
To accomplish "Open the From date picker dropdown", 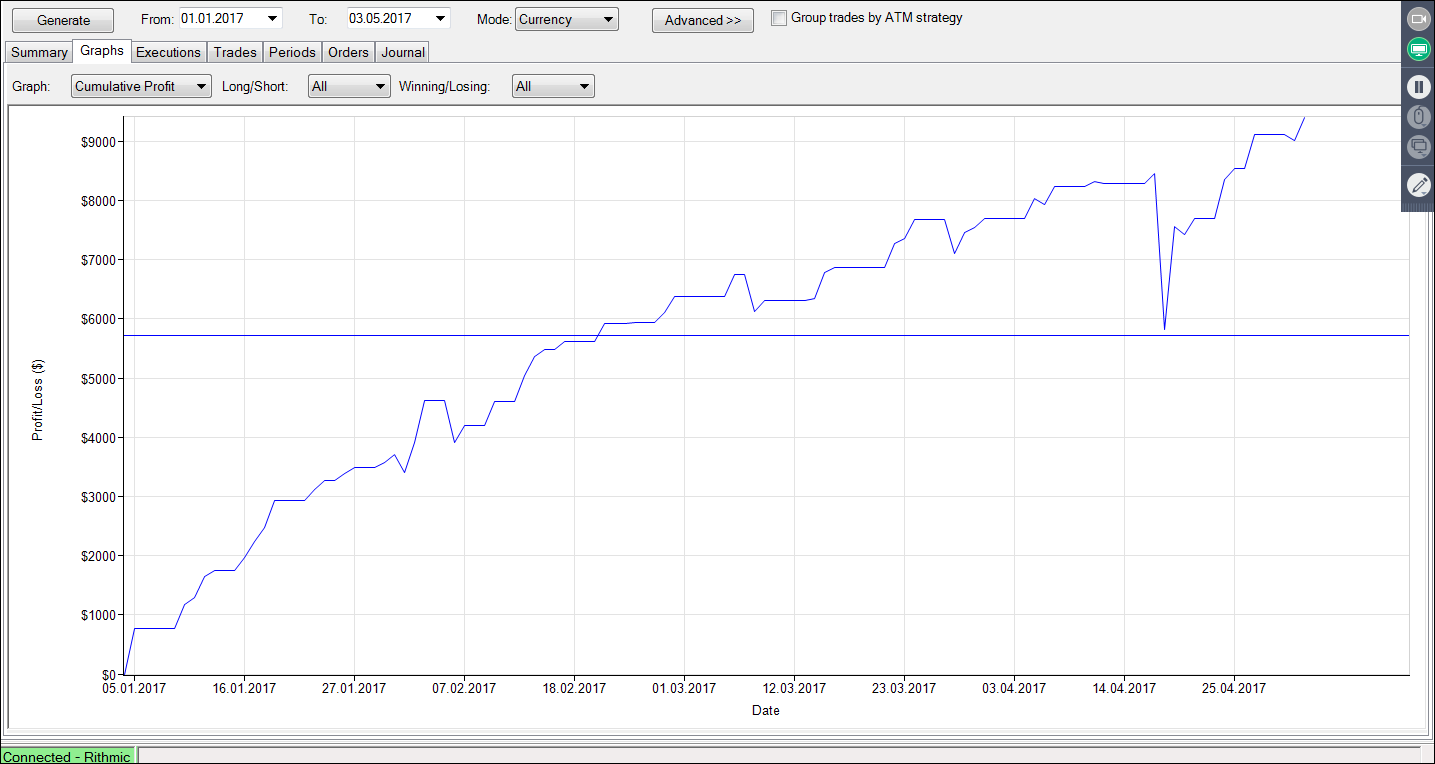I will tap(272, 18).
